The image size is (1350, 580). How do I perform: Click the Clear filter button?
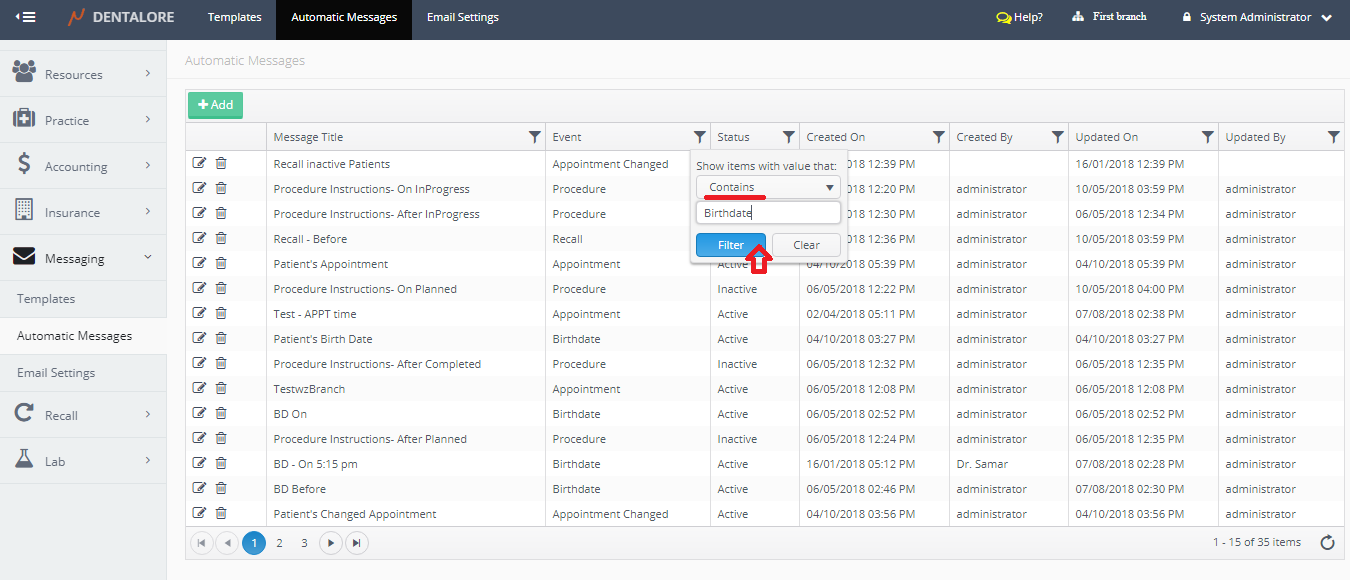click(806, 245)
